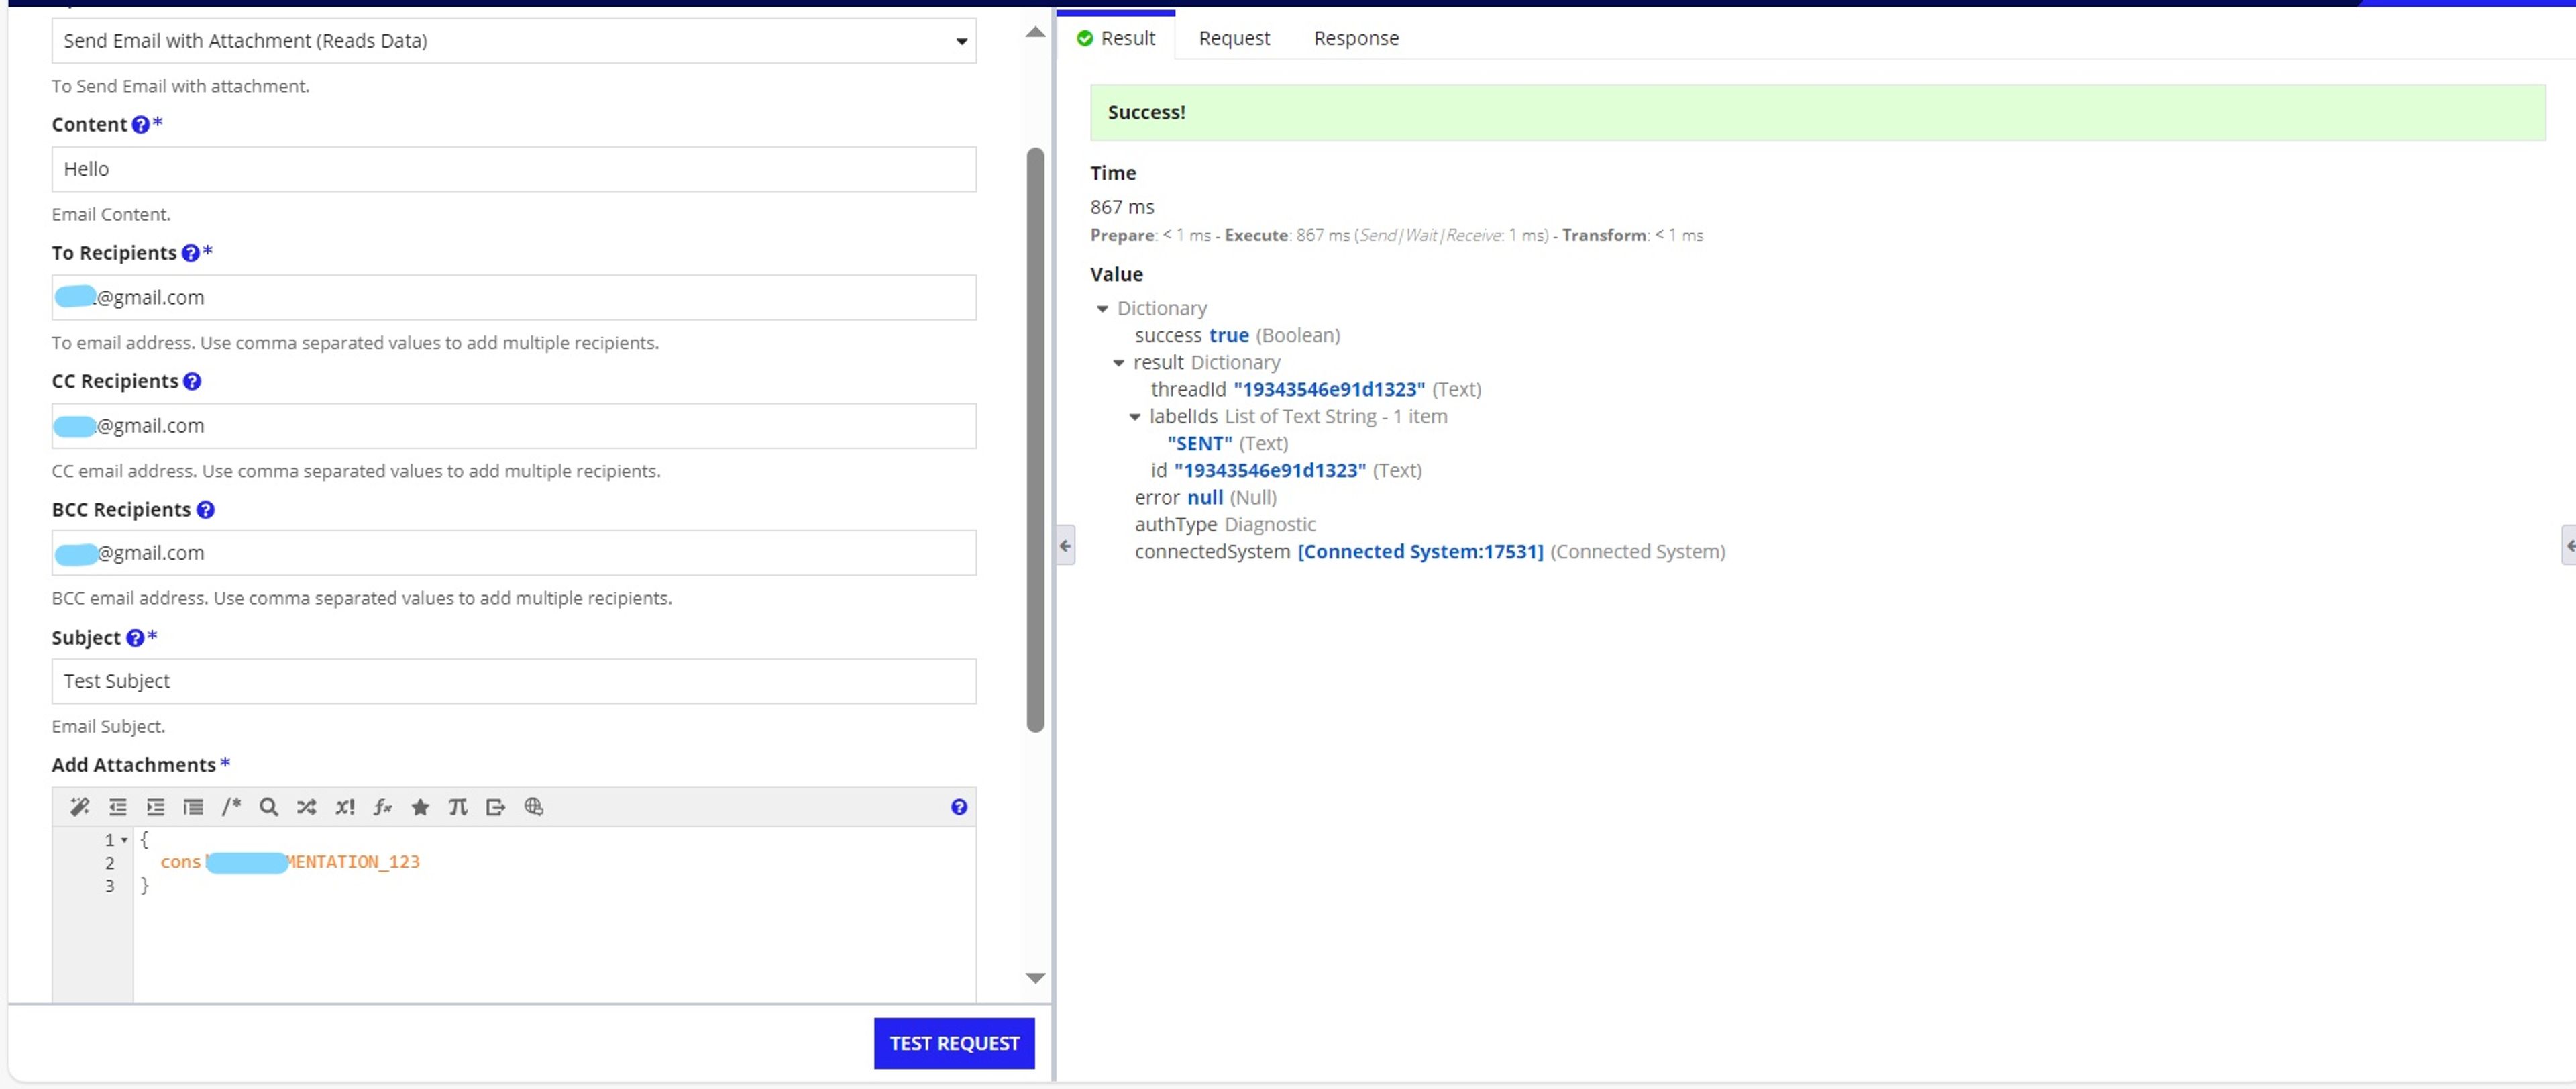The image size is (2576, 1089).
Task: Switch to the Result tab
Action: [x=1116, y=38]
